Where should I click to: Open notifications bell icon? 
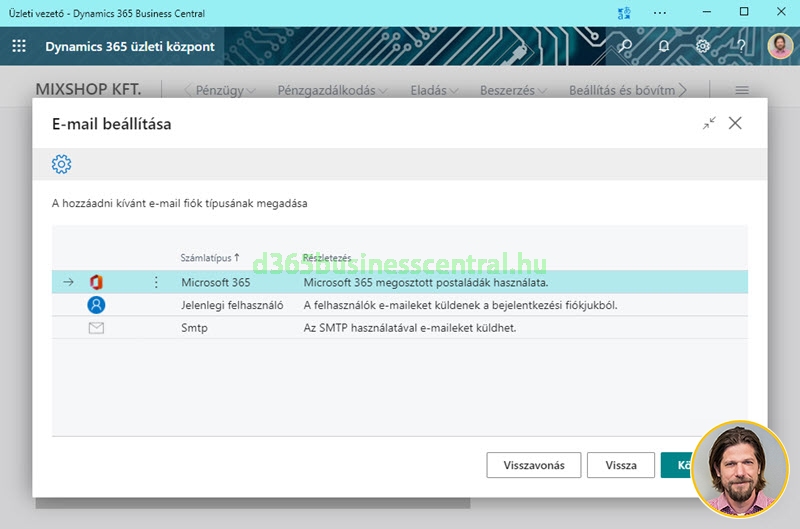pos(664,46)
